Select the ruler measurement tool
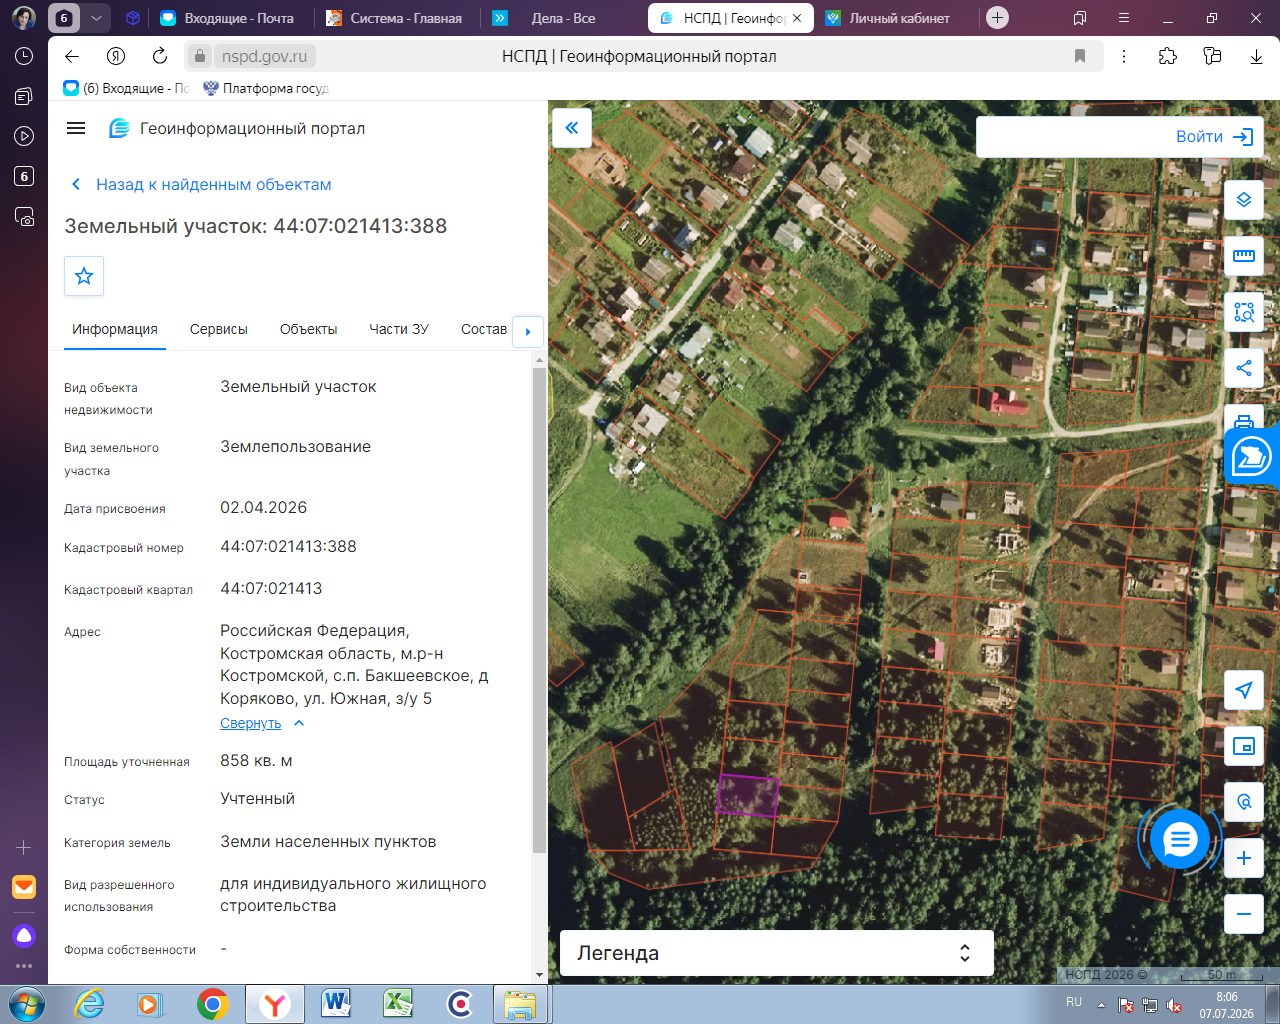 (1244, 256)
